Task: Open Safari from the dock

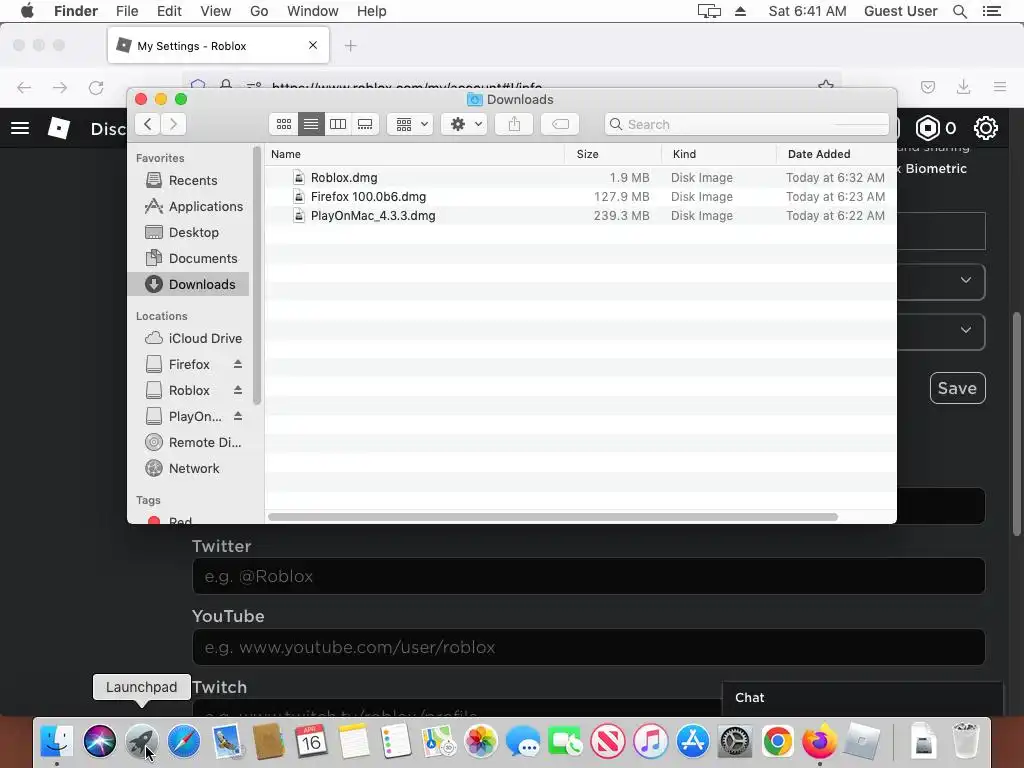Action: pos(184,742)
